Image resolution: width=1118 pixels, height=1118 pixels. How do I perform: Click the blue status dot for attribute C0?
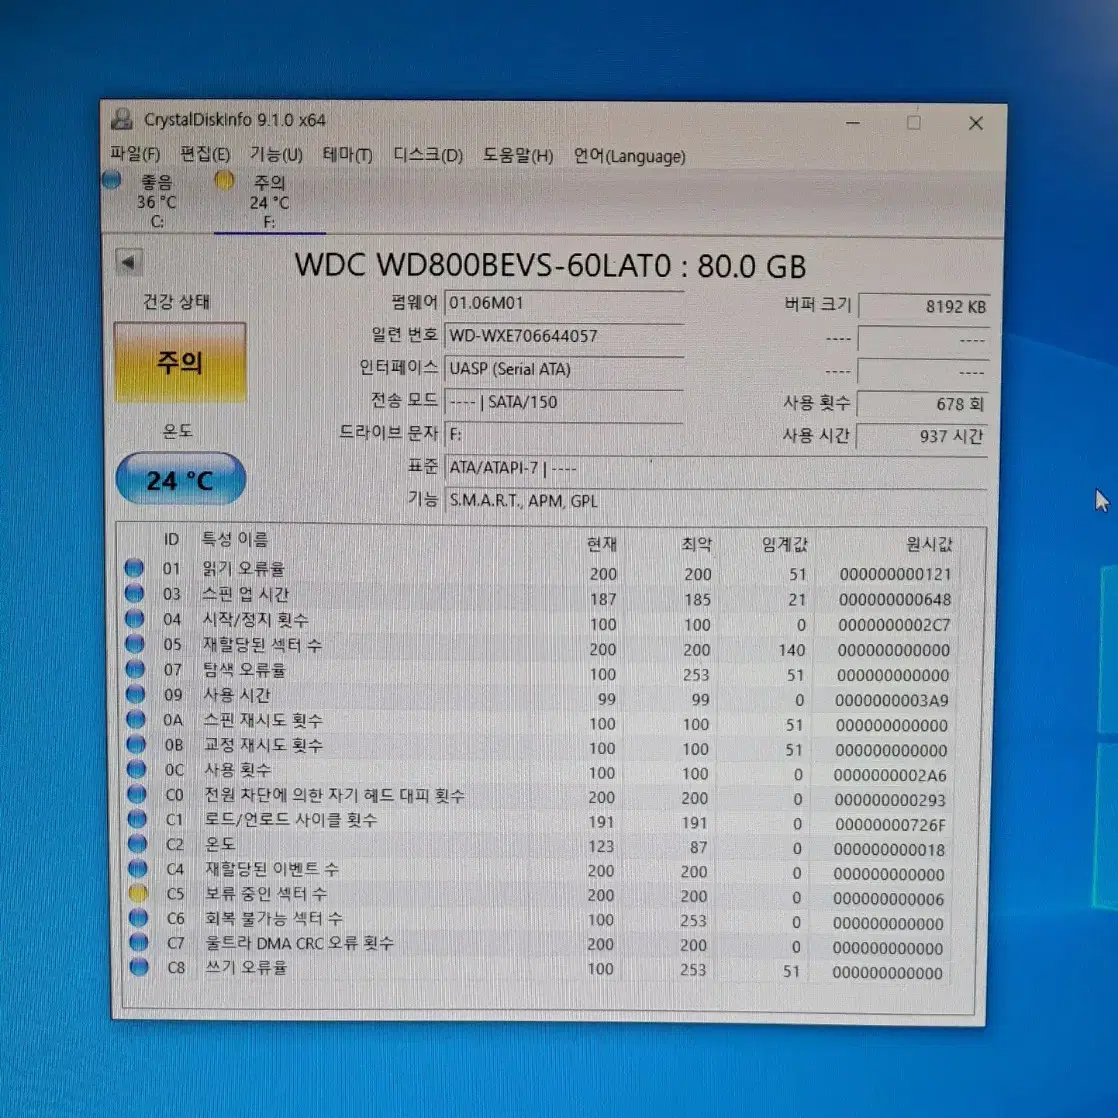click(137, 794)
